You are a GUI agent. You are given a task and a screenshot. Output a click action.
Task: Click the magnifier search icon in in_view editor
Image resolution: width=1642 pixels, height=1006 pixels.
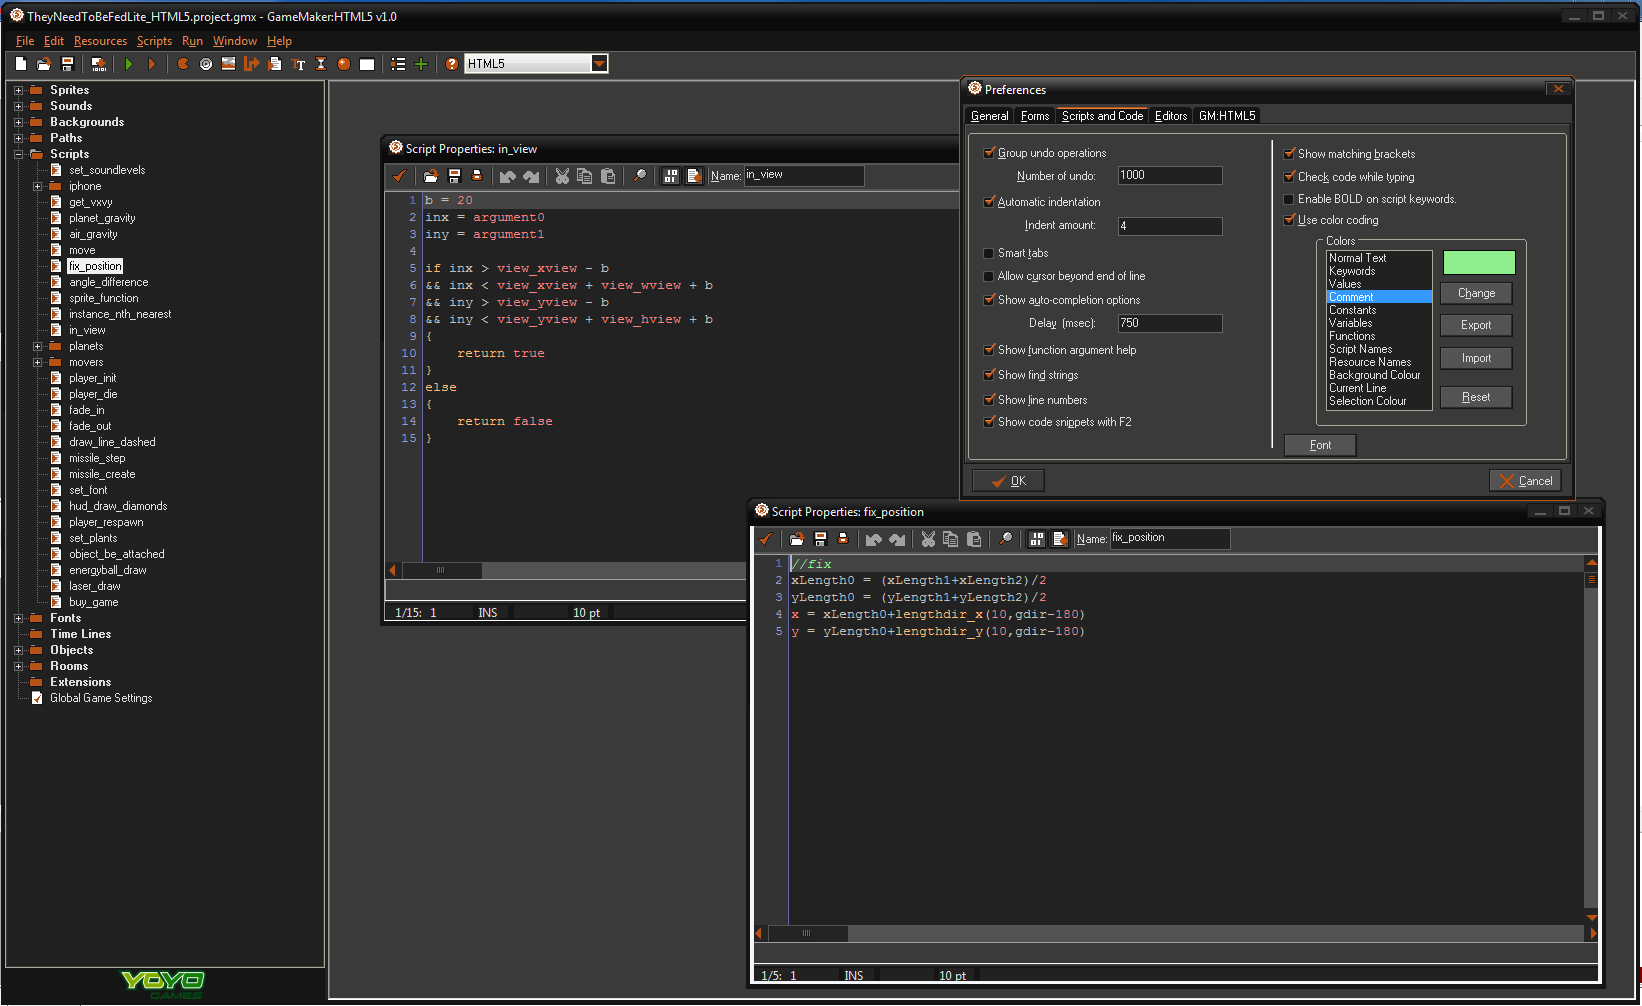[x=640, y=176]
